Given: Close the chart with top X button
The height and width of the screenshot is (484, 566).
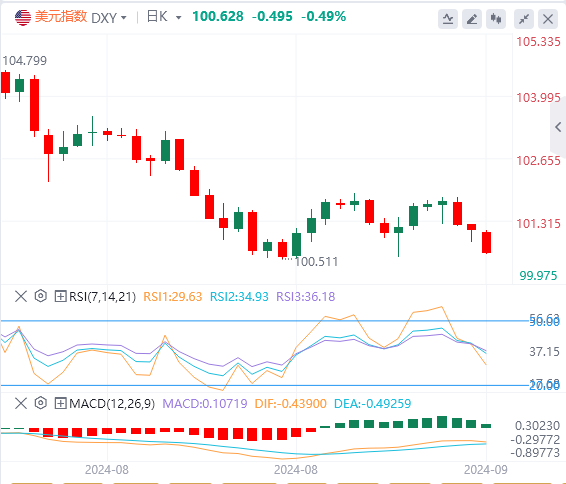Looking at the screenshot, I should [548, 19].
